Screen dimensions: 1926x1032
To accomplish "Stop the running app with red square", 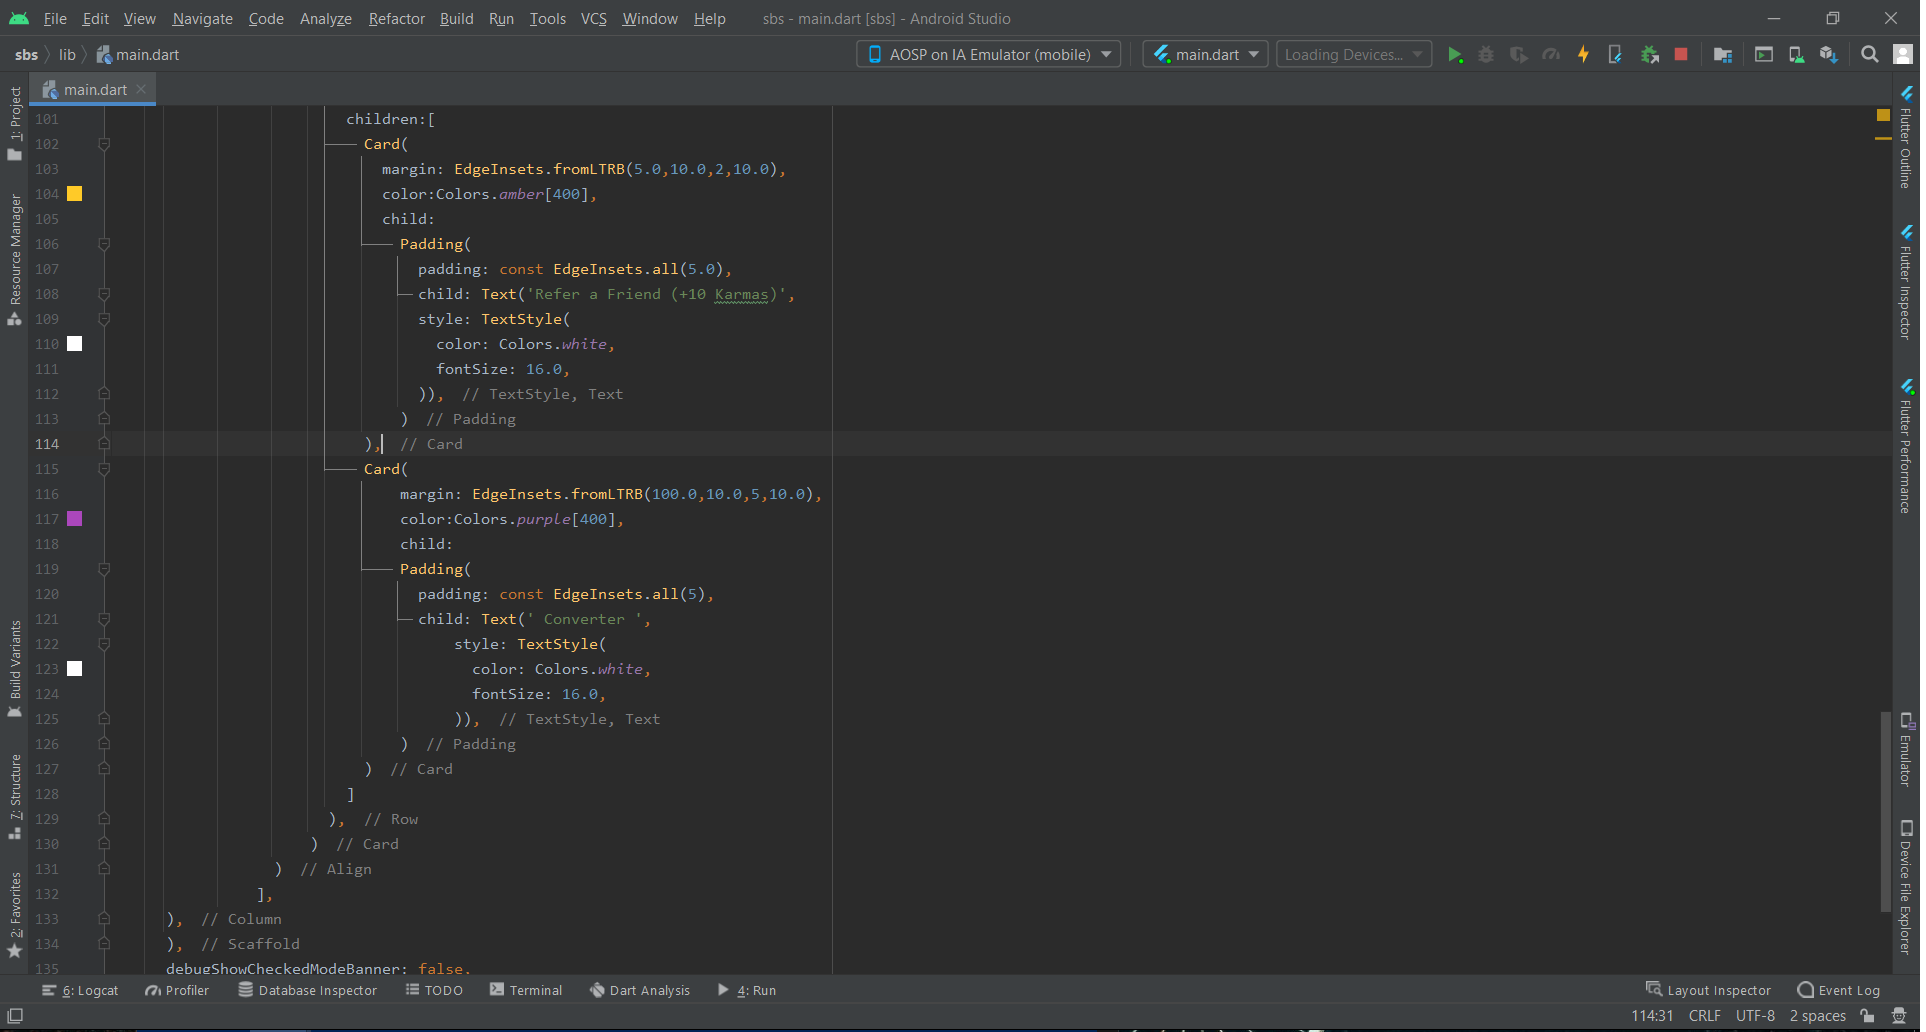I will click(x=1681, y=55).
